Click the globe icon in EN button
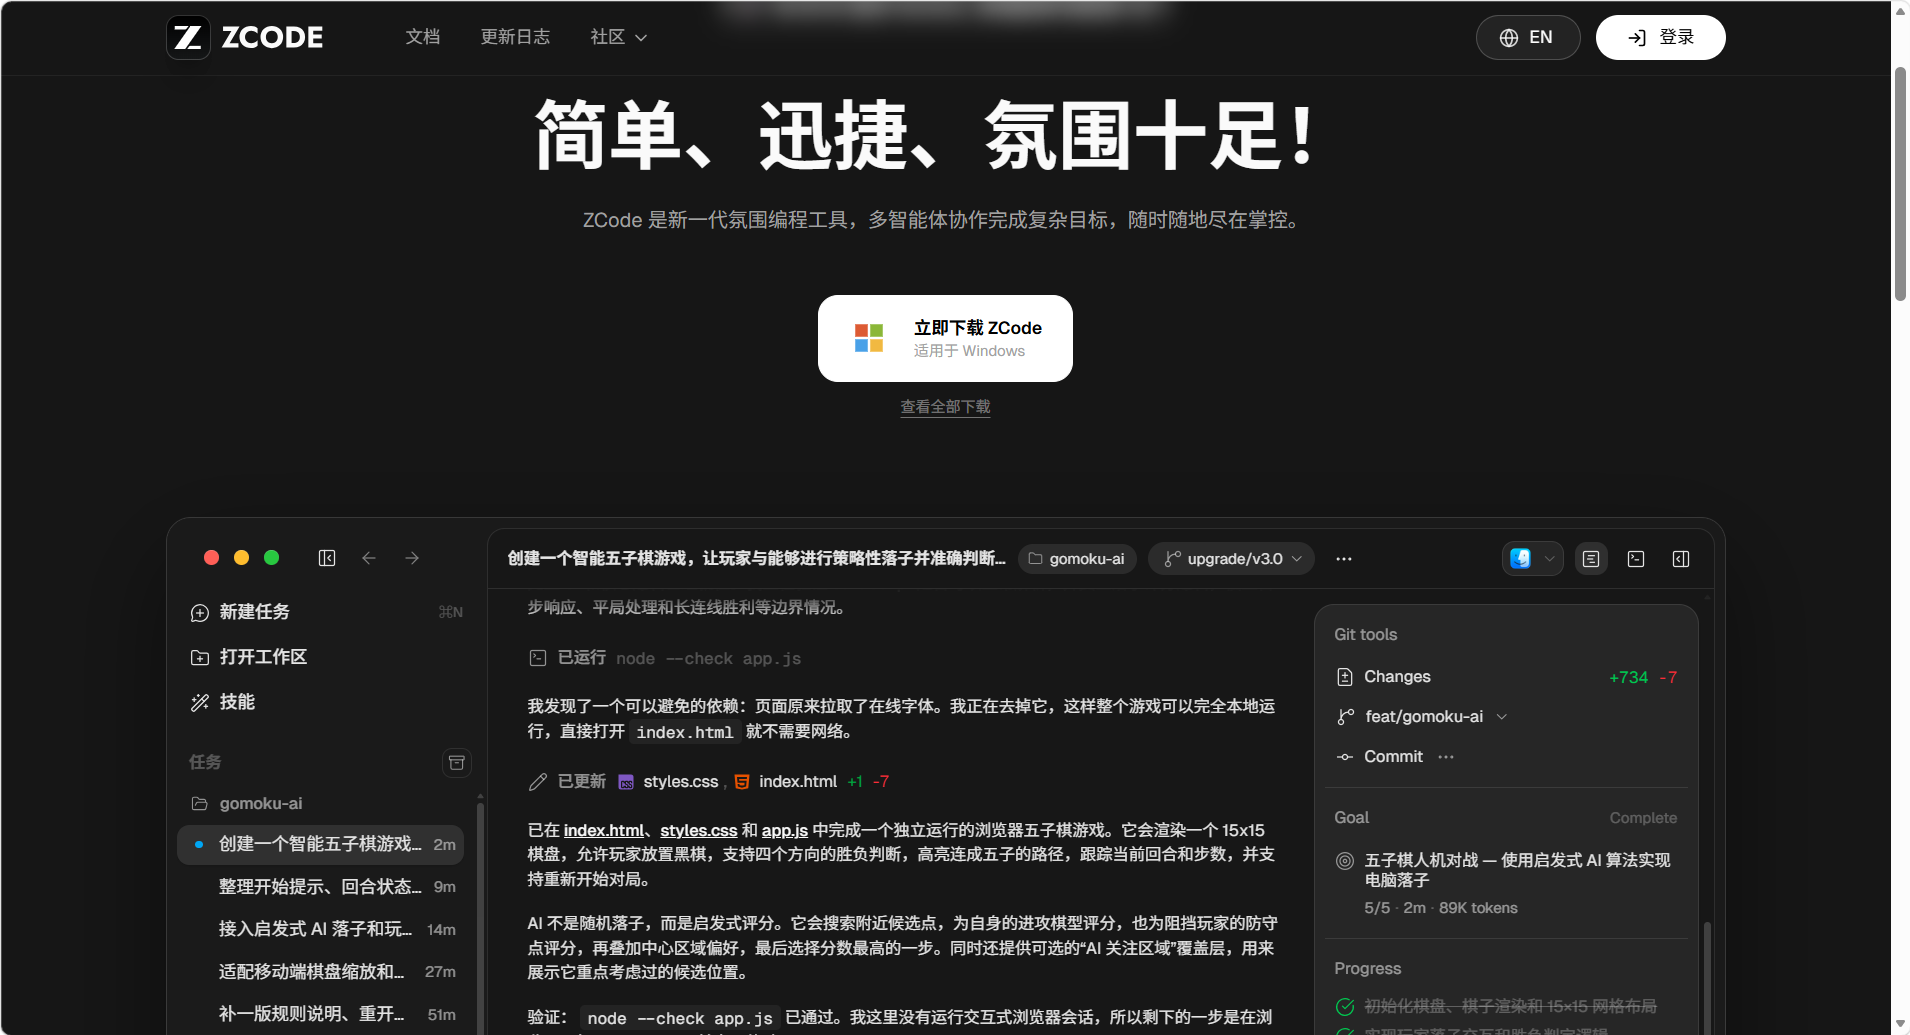Screen dimensions: 1910x1035 [1508, 38]
